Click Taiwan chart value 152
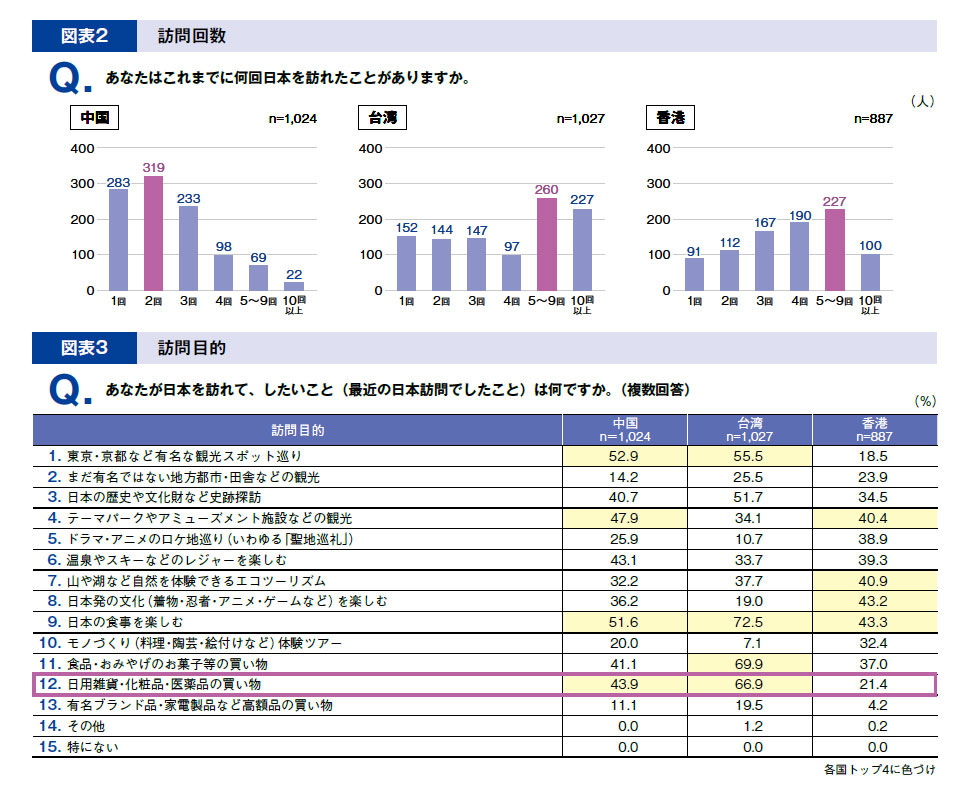The height and width of the screenshot is (800, 970). (x=406, y=228)
